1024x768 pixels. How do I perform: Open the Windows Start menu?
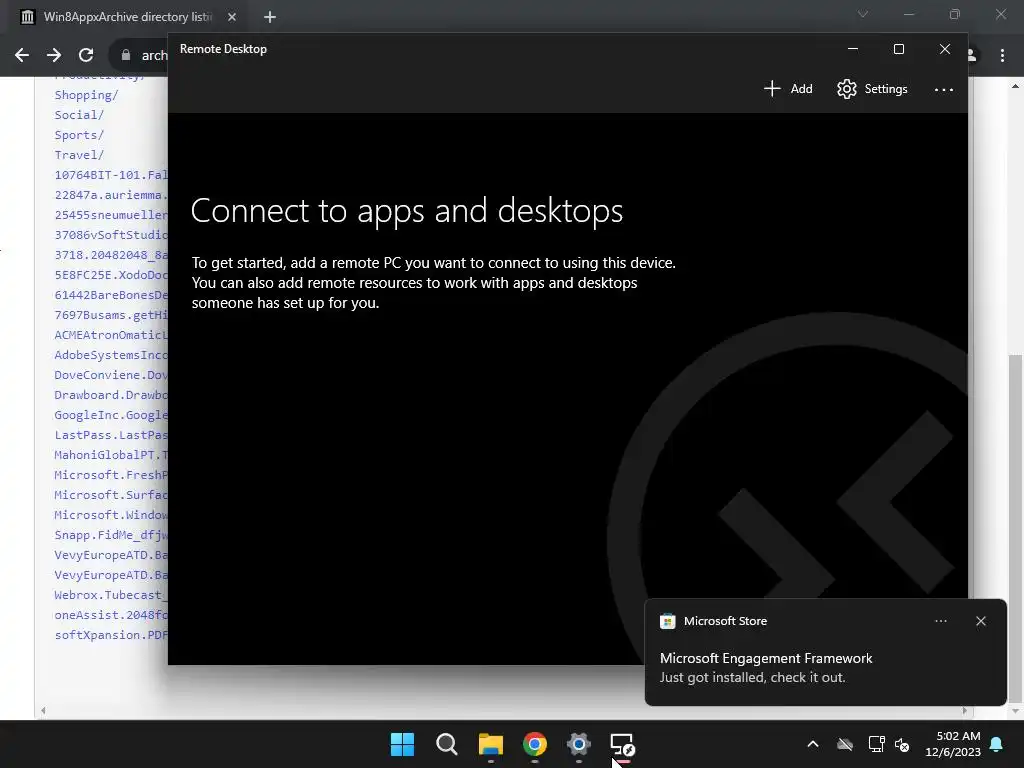pos(402,744)
